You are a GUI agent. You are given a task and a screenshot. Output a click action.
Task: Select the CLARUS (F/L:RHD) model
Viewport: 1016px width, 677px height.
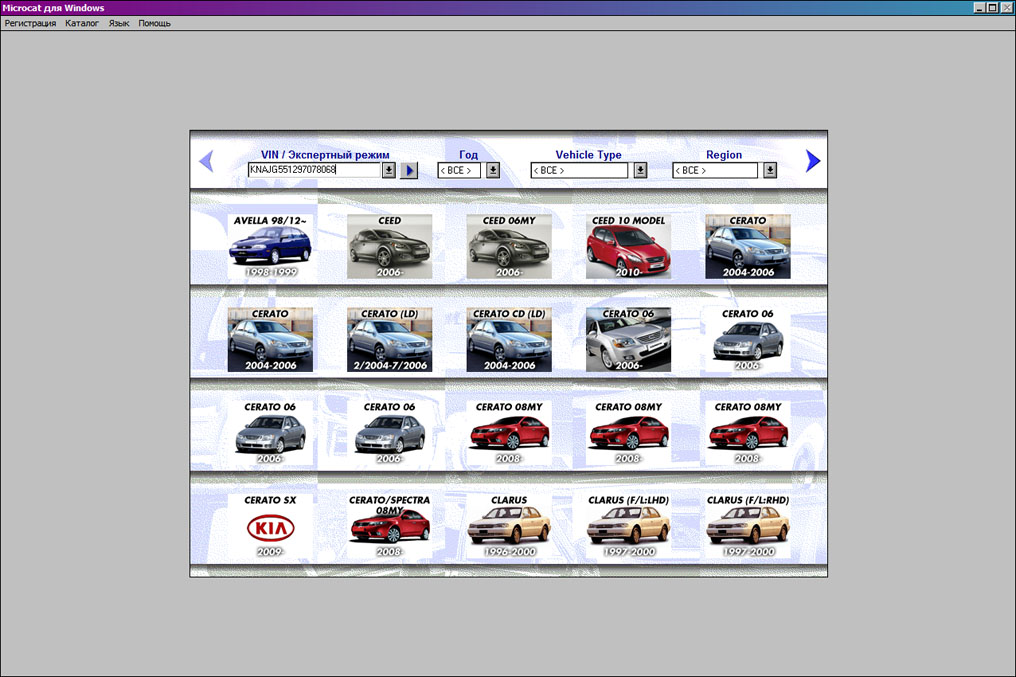tap(747, 526)
